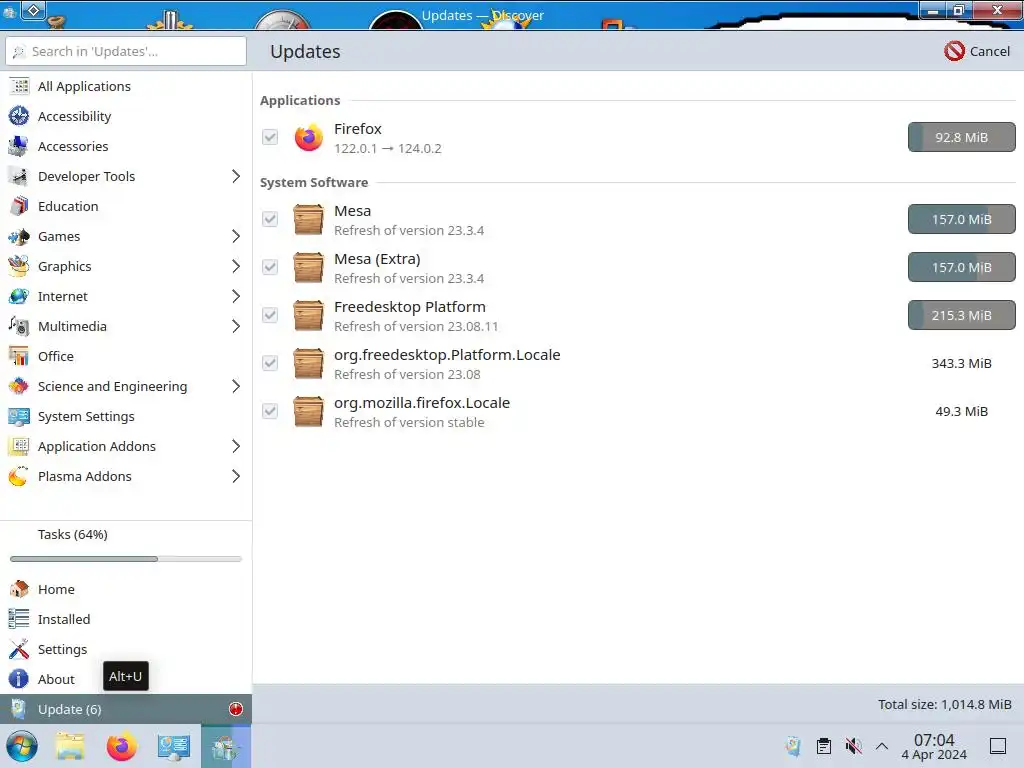The width and height of the screenshot is (1024, 768).
Task: Show hidden system tray icons arrow
Action: [882, 746]
